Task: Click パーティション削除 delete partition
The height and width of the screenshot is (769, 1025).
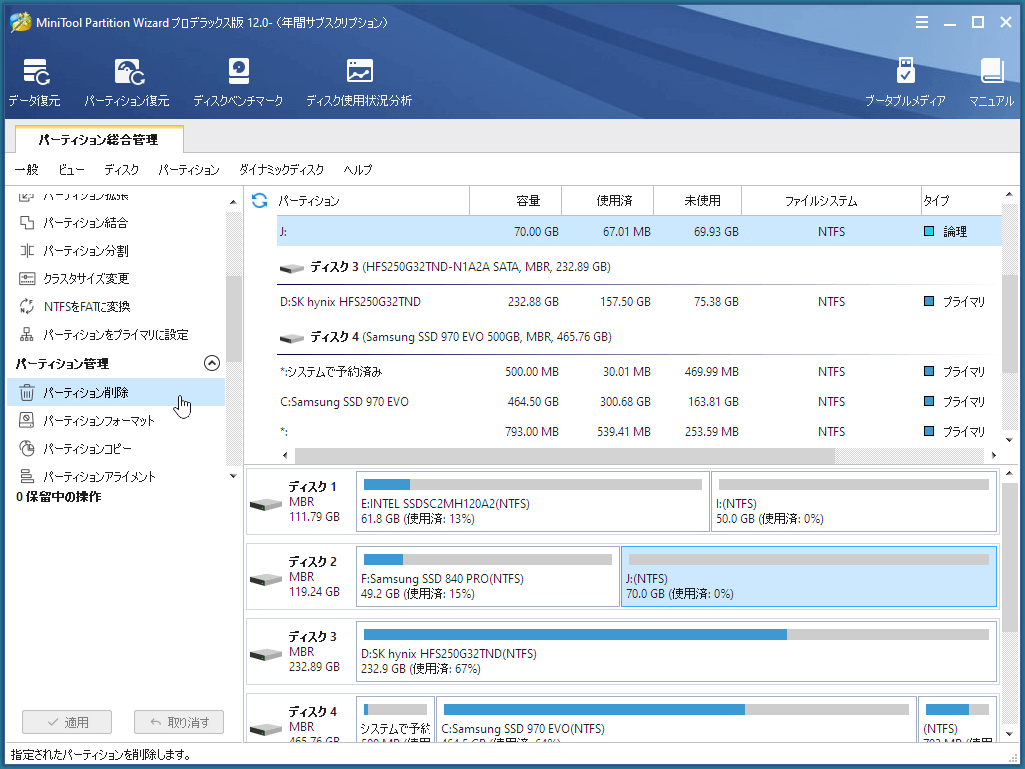Action: pos(116,392)
